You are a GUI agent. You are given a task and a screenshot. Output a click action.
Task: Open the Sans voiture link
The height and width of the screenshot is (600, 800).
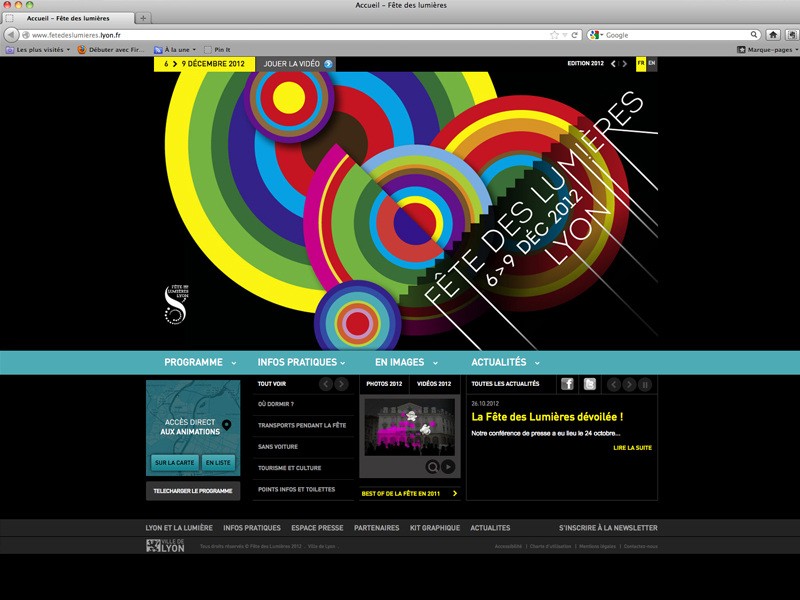coord(278,446)
